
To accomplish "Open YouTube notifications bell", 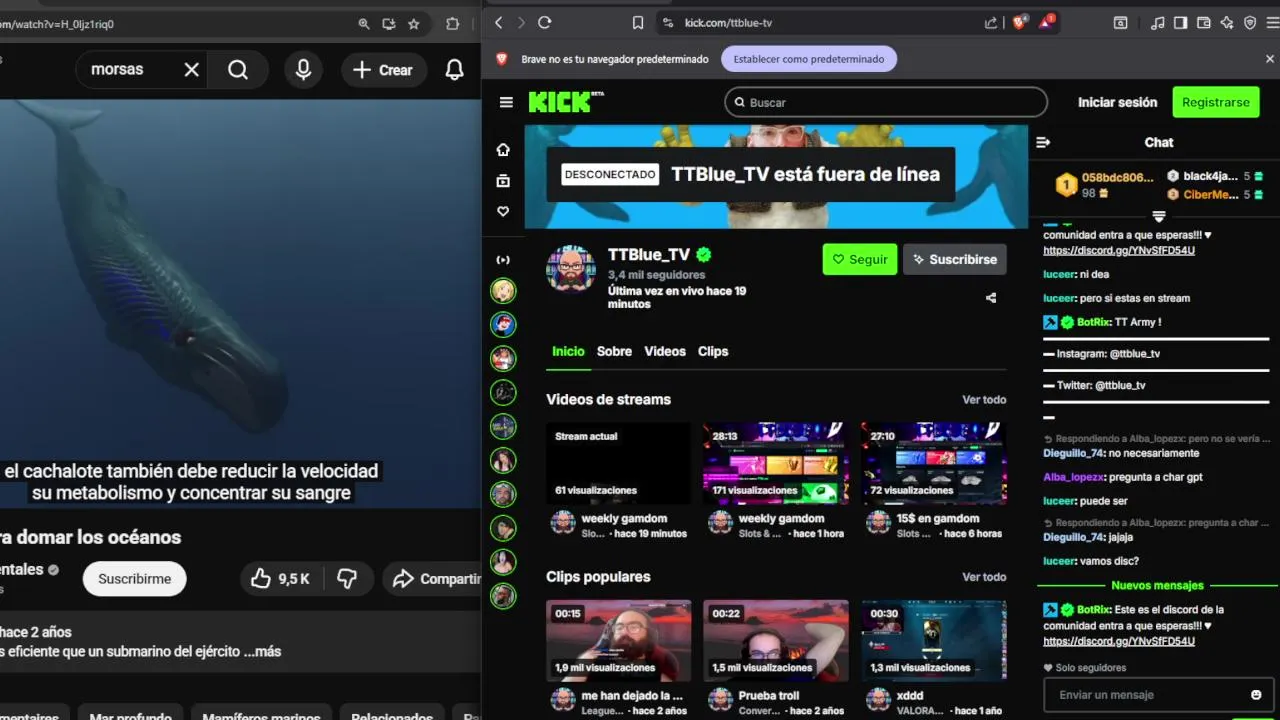I will (454, 69).
